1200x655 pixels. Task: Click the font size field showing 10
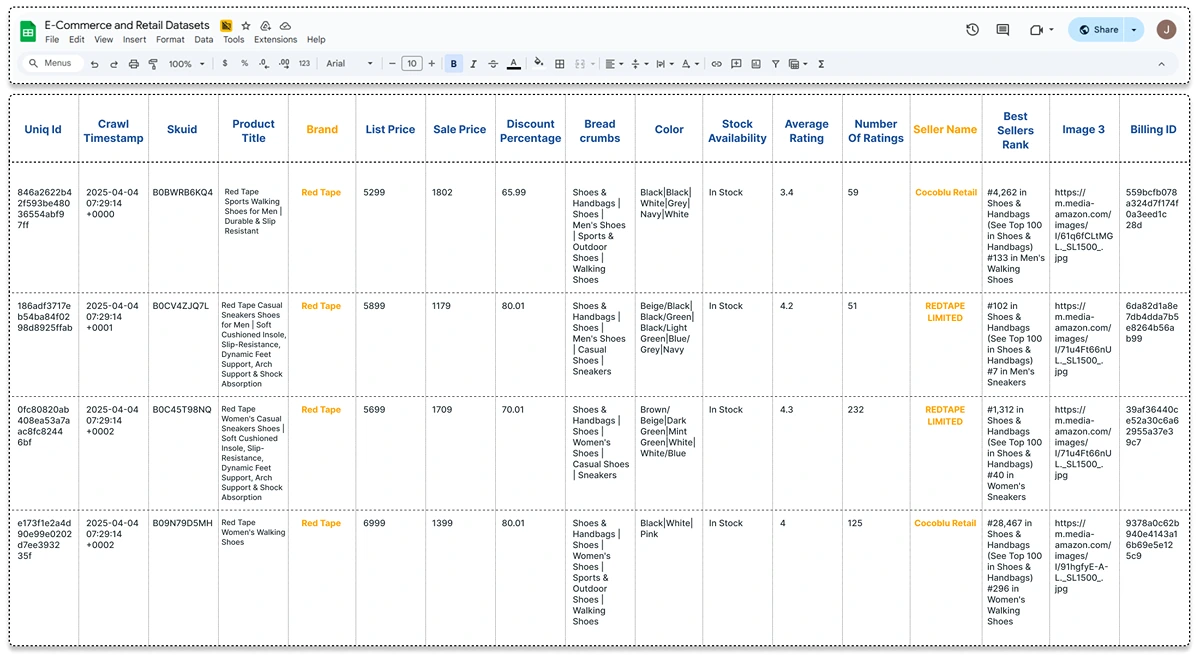pos(412,64)
